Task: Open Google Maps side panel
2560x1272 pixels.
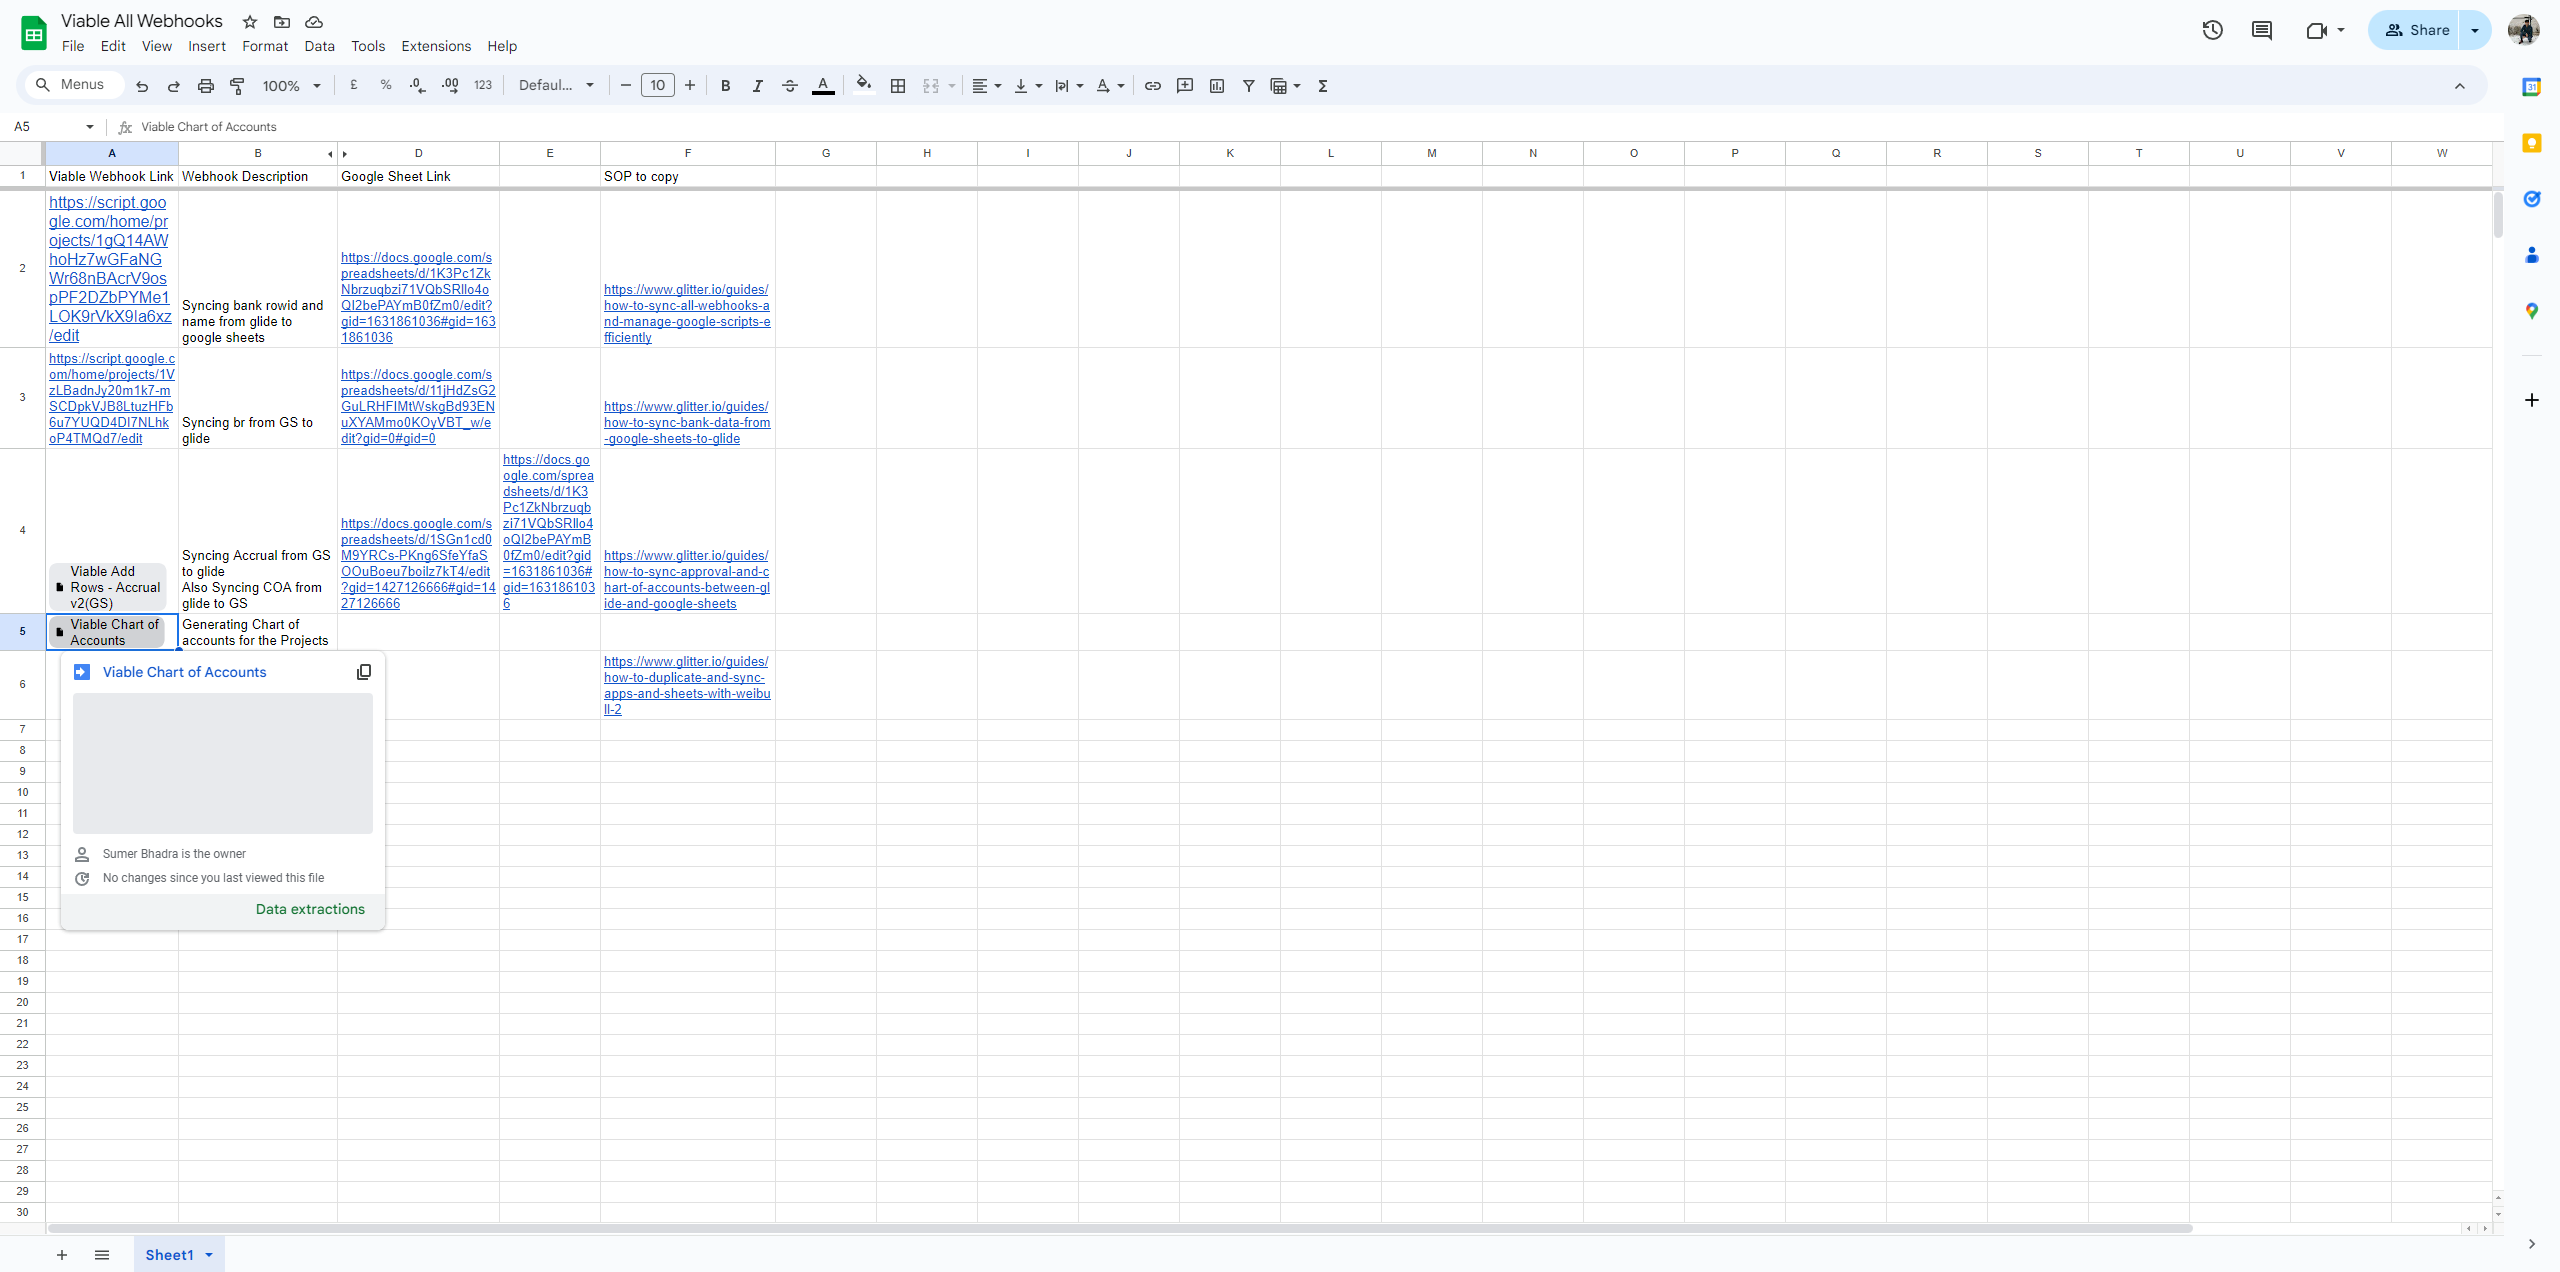Action: click(x=2532, y=311)
